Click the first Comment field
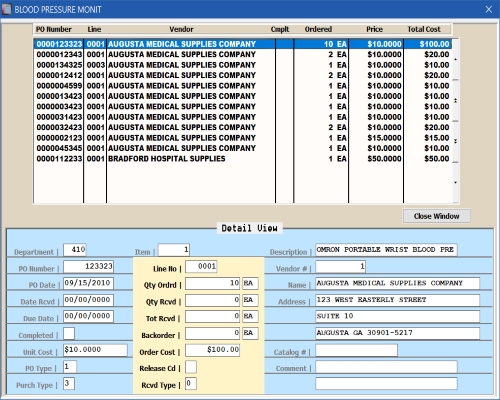Image resolution: width=500 pixels, height=400 pixels. 386,367
